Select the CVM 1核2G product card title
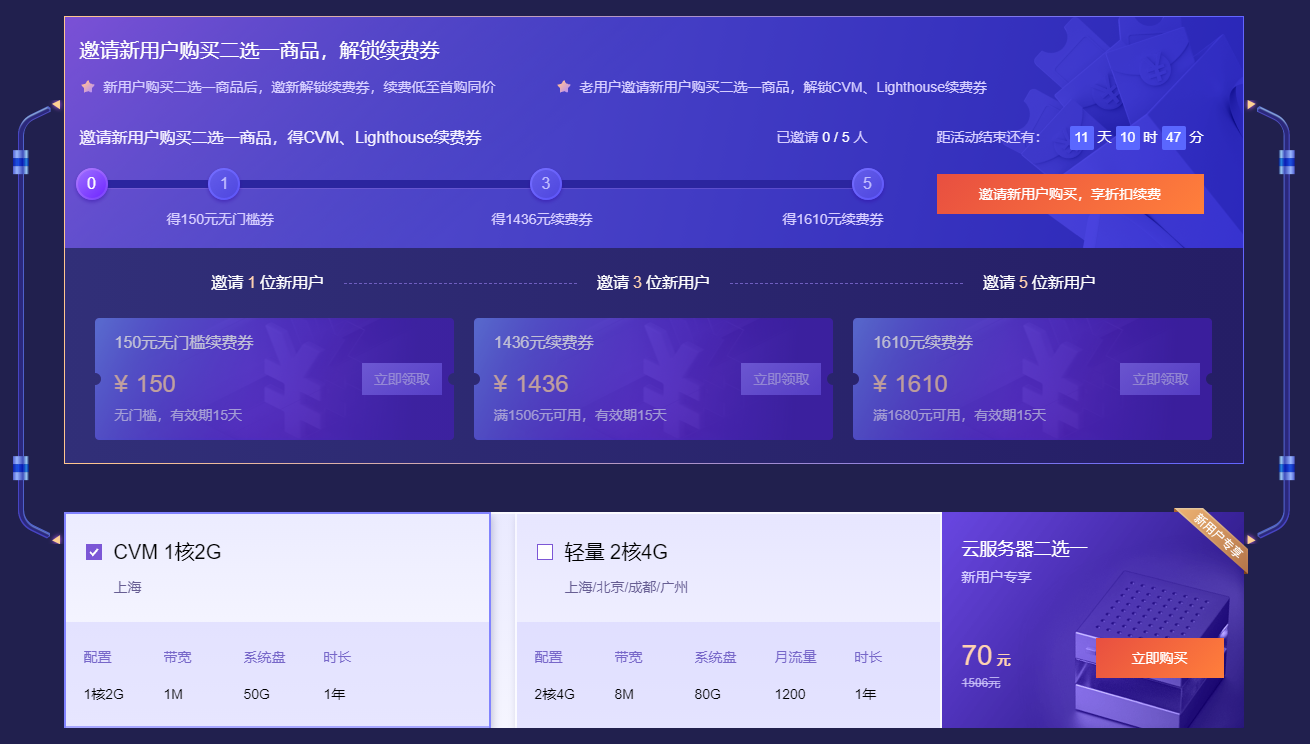1310x744 pixels. pos(167,552)
